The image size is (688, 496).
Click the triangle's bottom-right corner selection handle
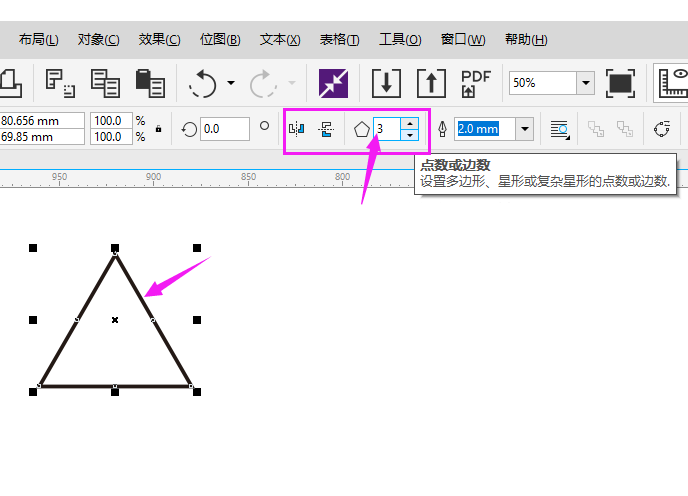[197, 392]
